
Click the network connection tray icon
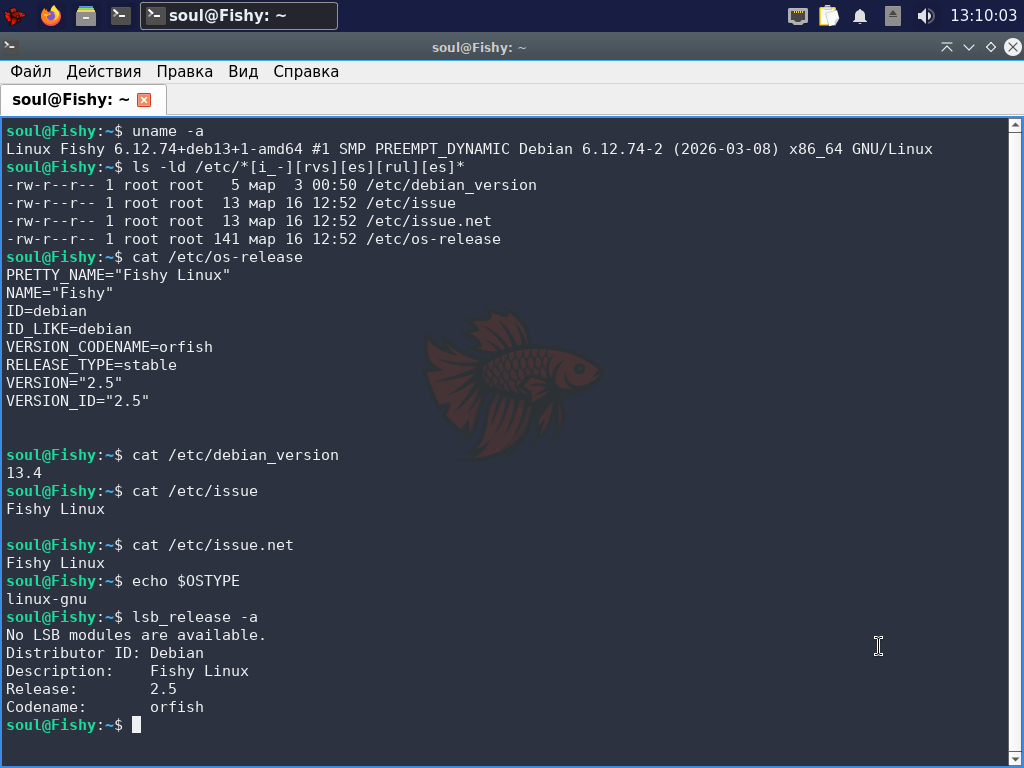point(797,16)
